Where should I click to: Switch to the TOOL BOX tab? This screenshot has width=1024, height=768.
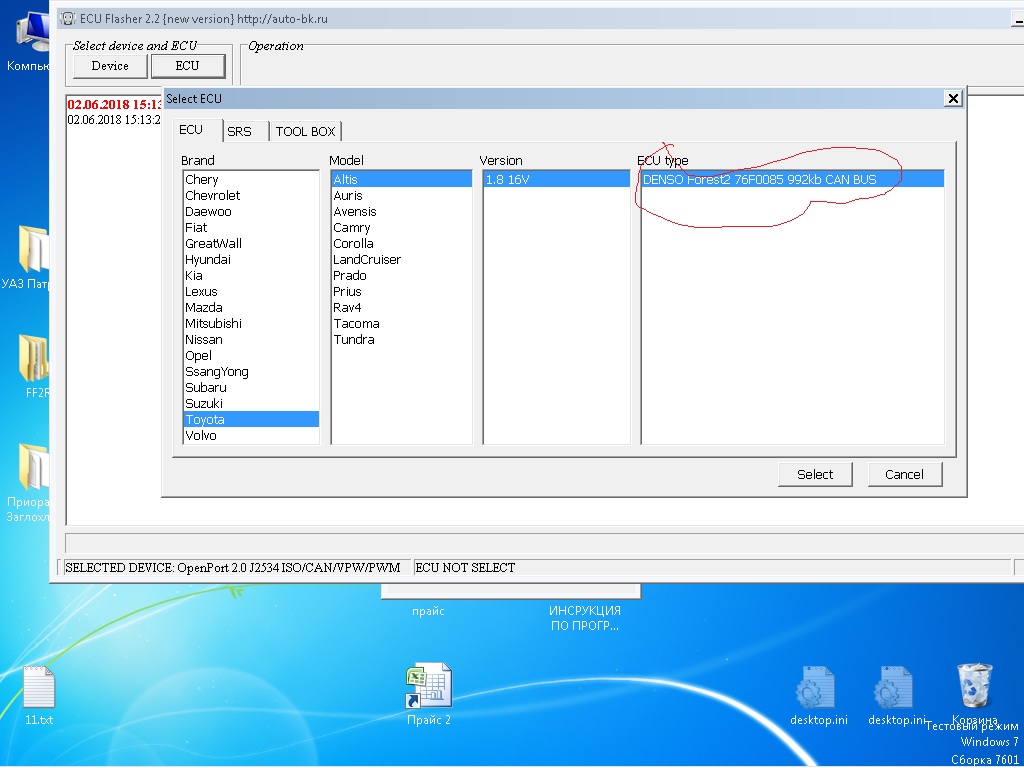pyautogui.click(x=306, y=131)
